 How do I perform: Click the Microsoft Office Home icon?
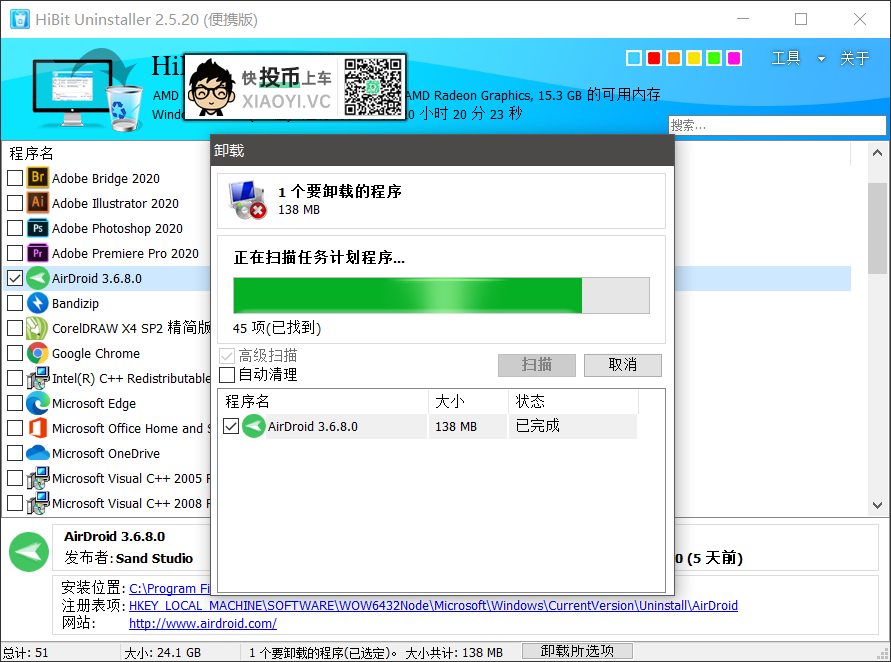38,428
